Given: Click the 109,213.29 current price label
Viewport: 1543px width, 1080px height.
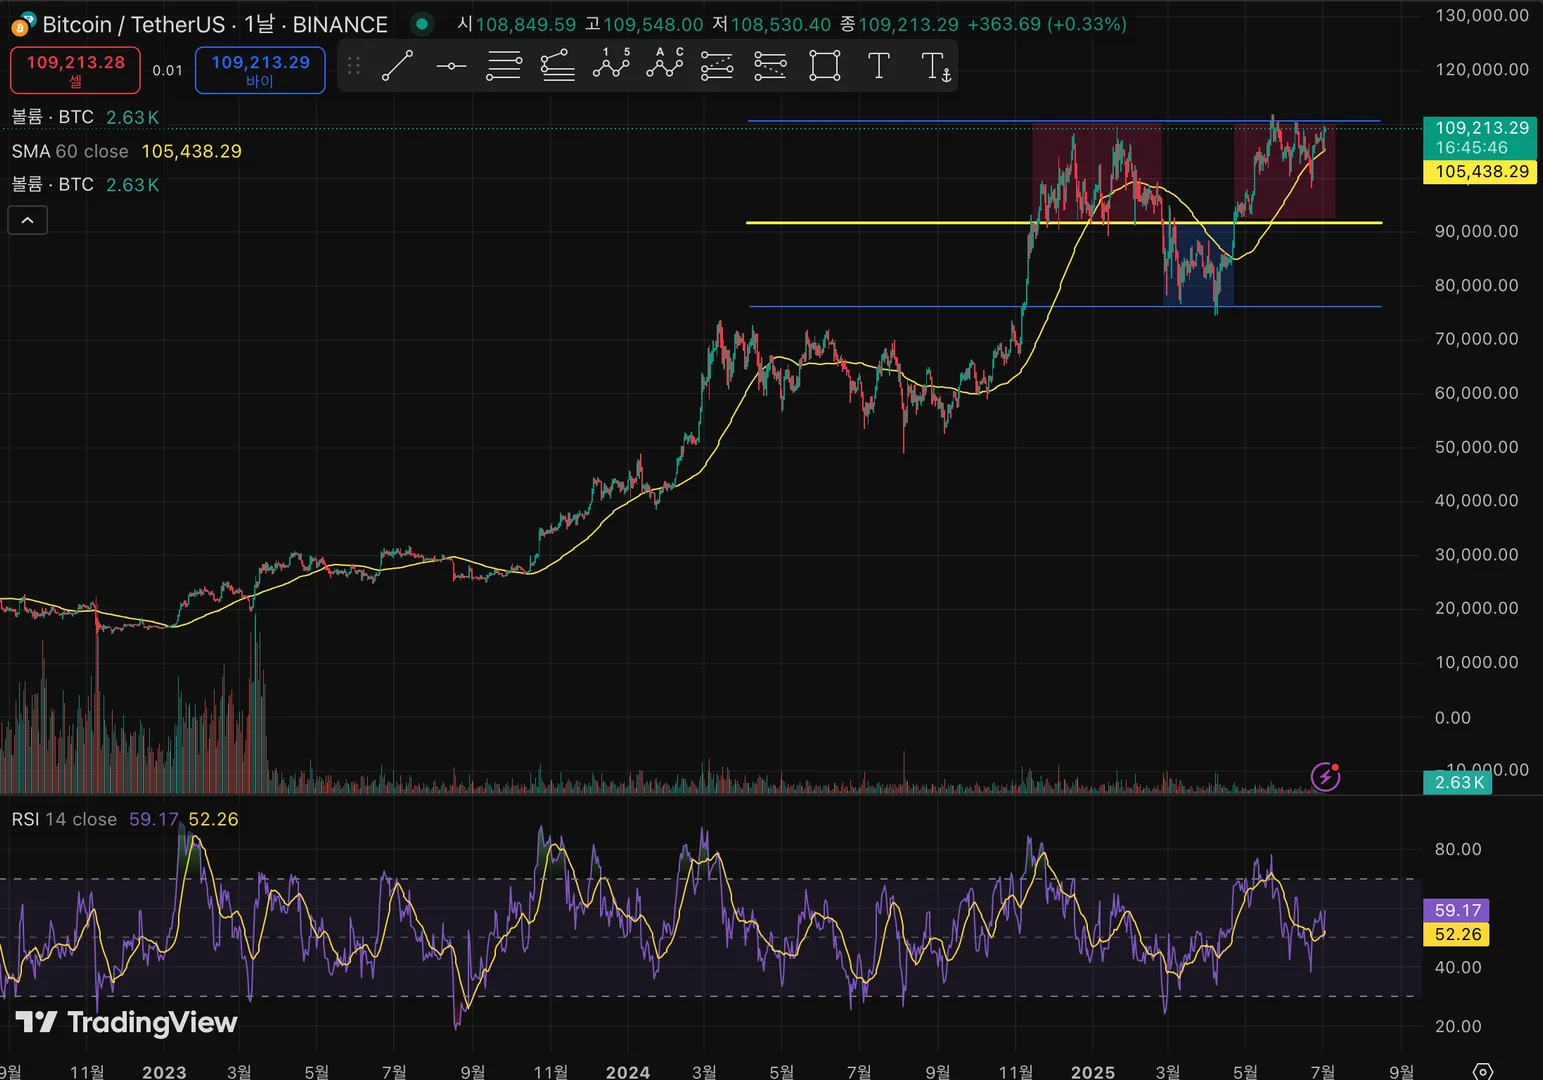Looking at the screenshot, I should coord(1481,128).
